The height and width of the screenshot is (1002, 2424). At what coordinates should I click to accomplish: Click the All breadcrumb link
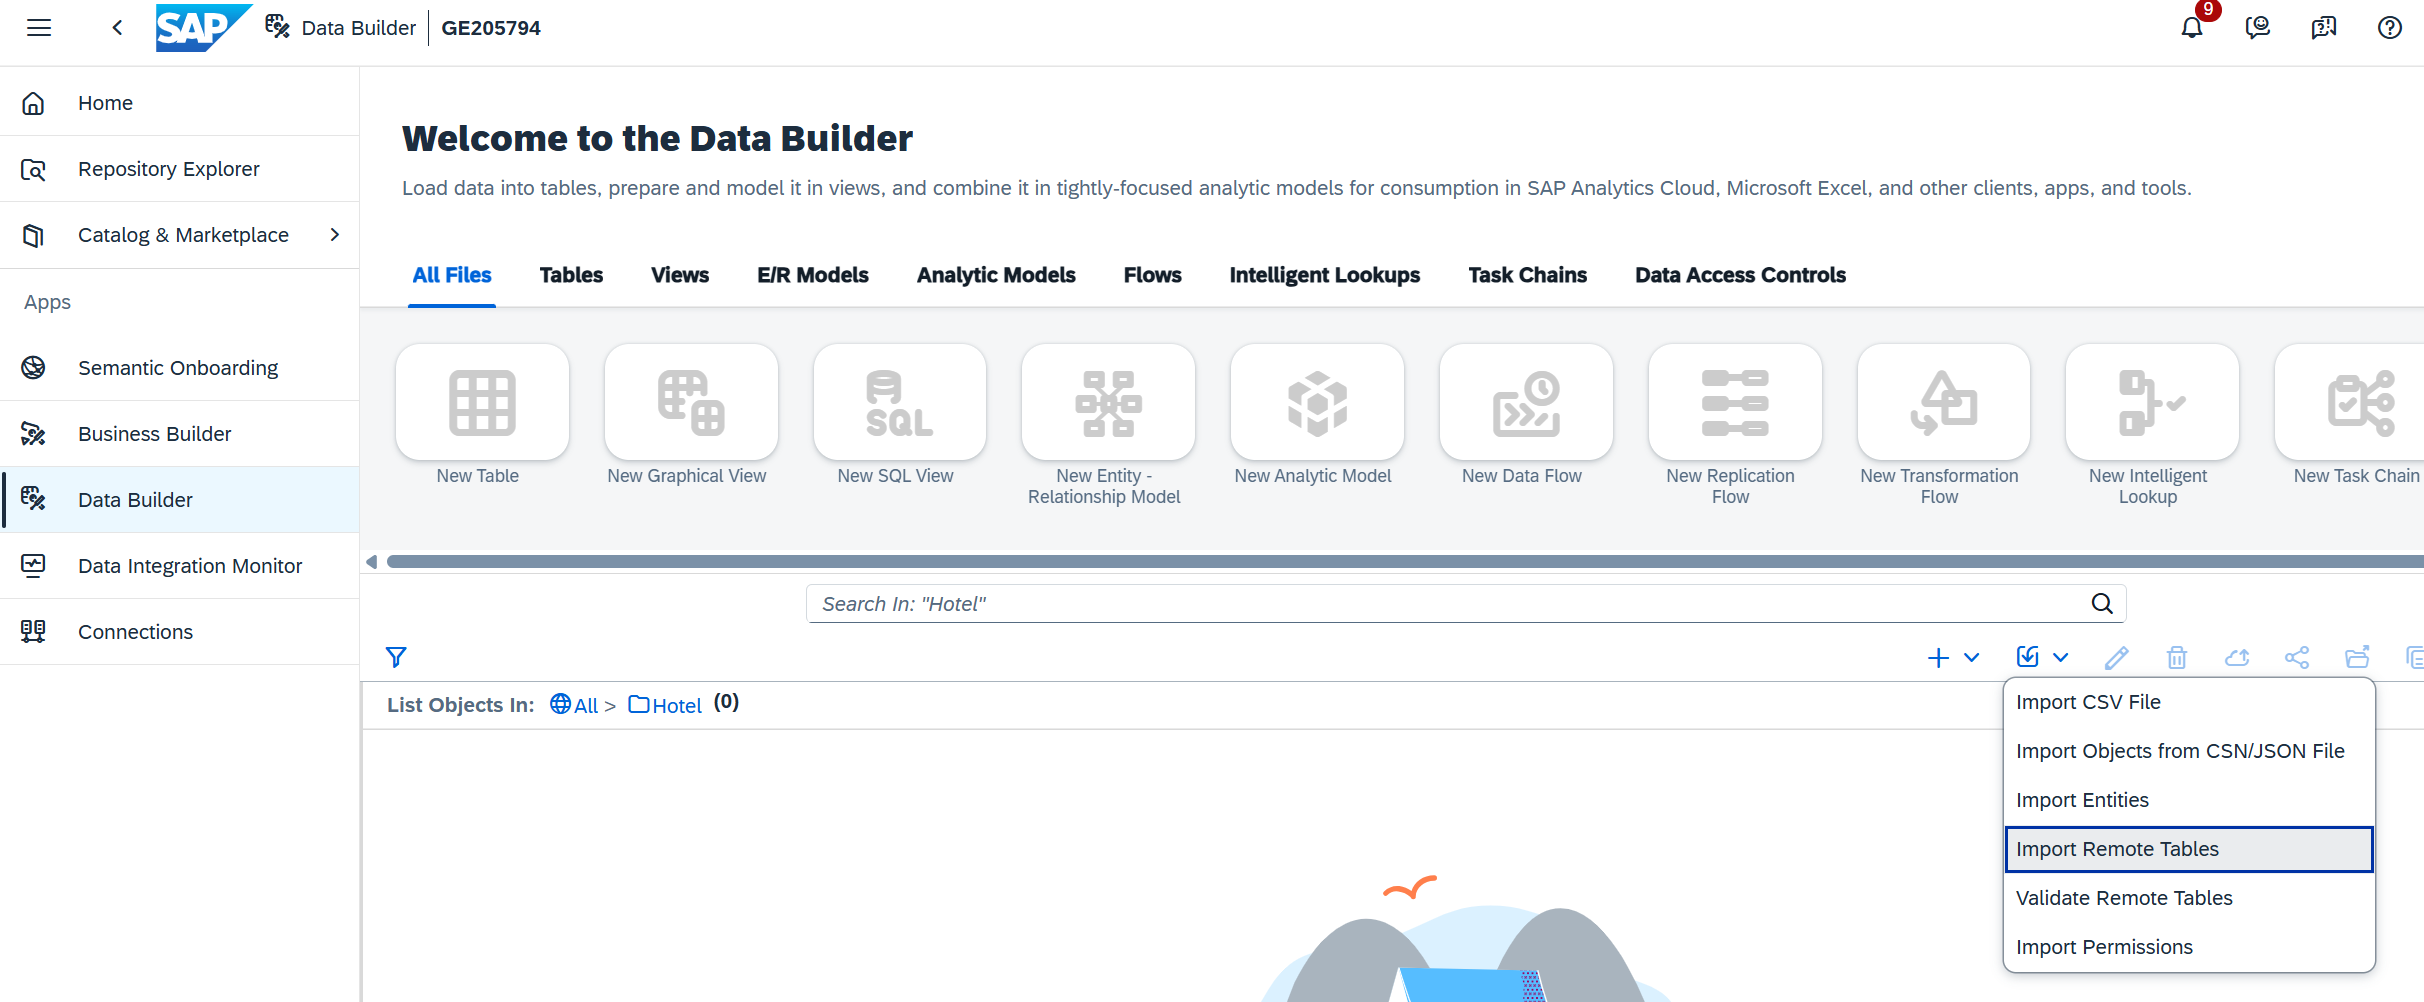pyautogui.click(x=574, y=705)
